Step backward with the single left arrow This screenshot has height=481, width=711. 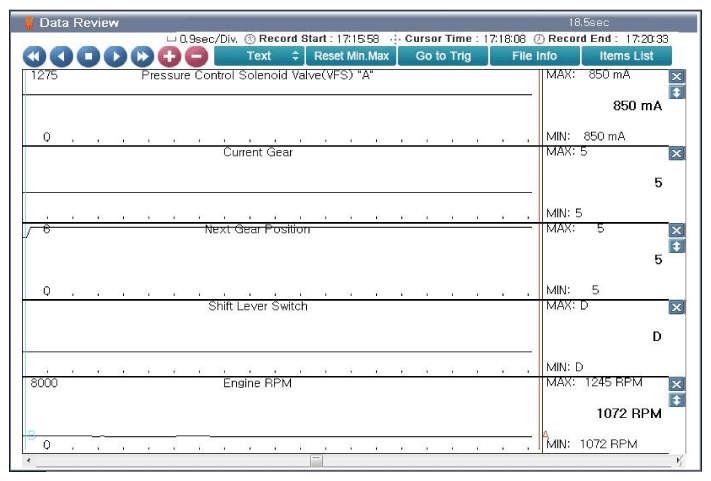(61, 57)
